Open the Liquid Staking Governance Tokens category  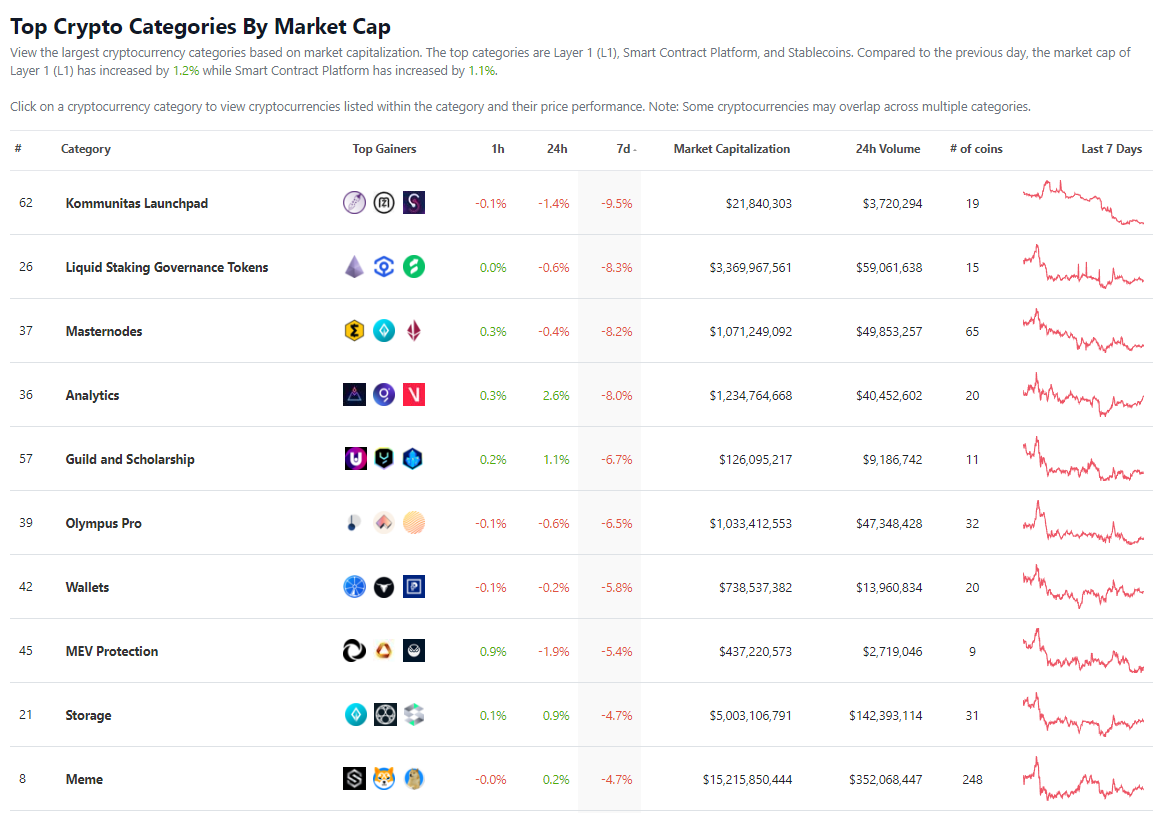[167, 267]
